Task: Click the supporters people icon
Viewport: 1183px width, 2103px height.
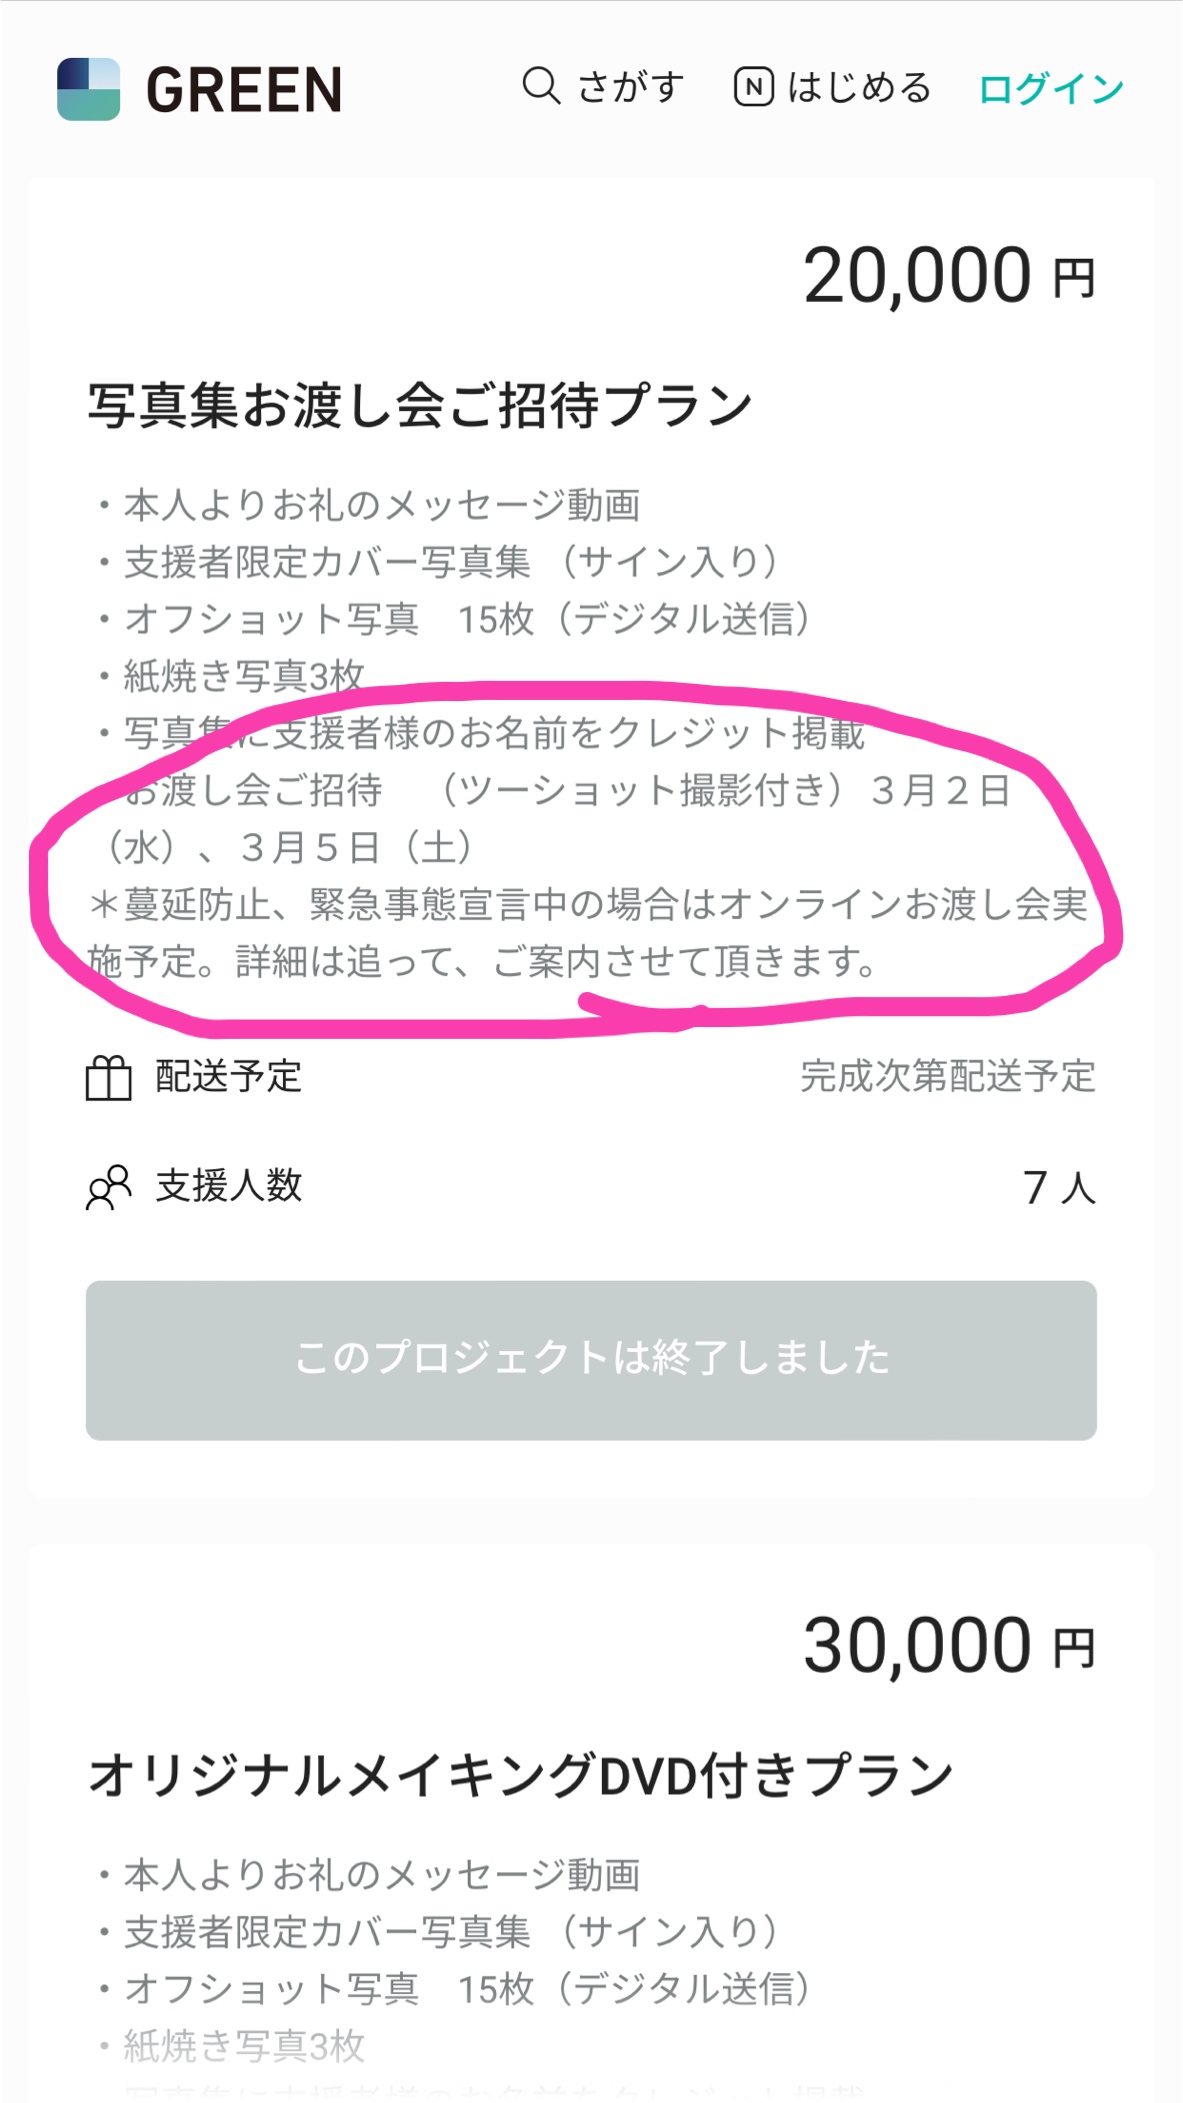Action: (x=108, y=1187)
